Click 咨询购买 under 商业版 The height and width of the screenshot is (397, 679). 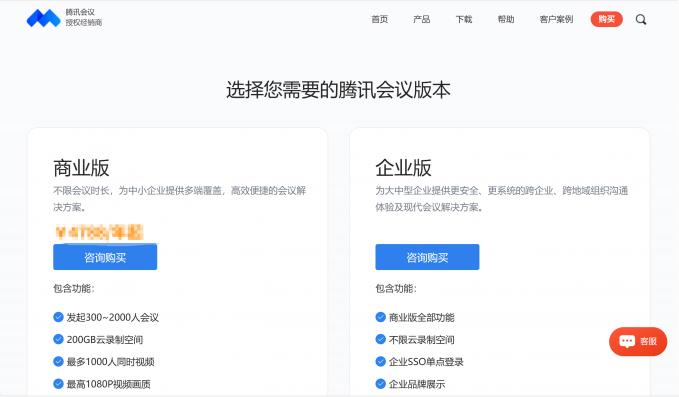(105, 257)
